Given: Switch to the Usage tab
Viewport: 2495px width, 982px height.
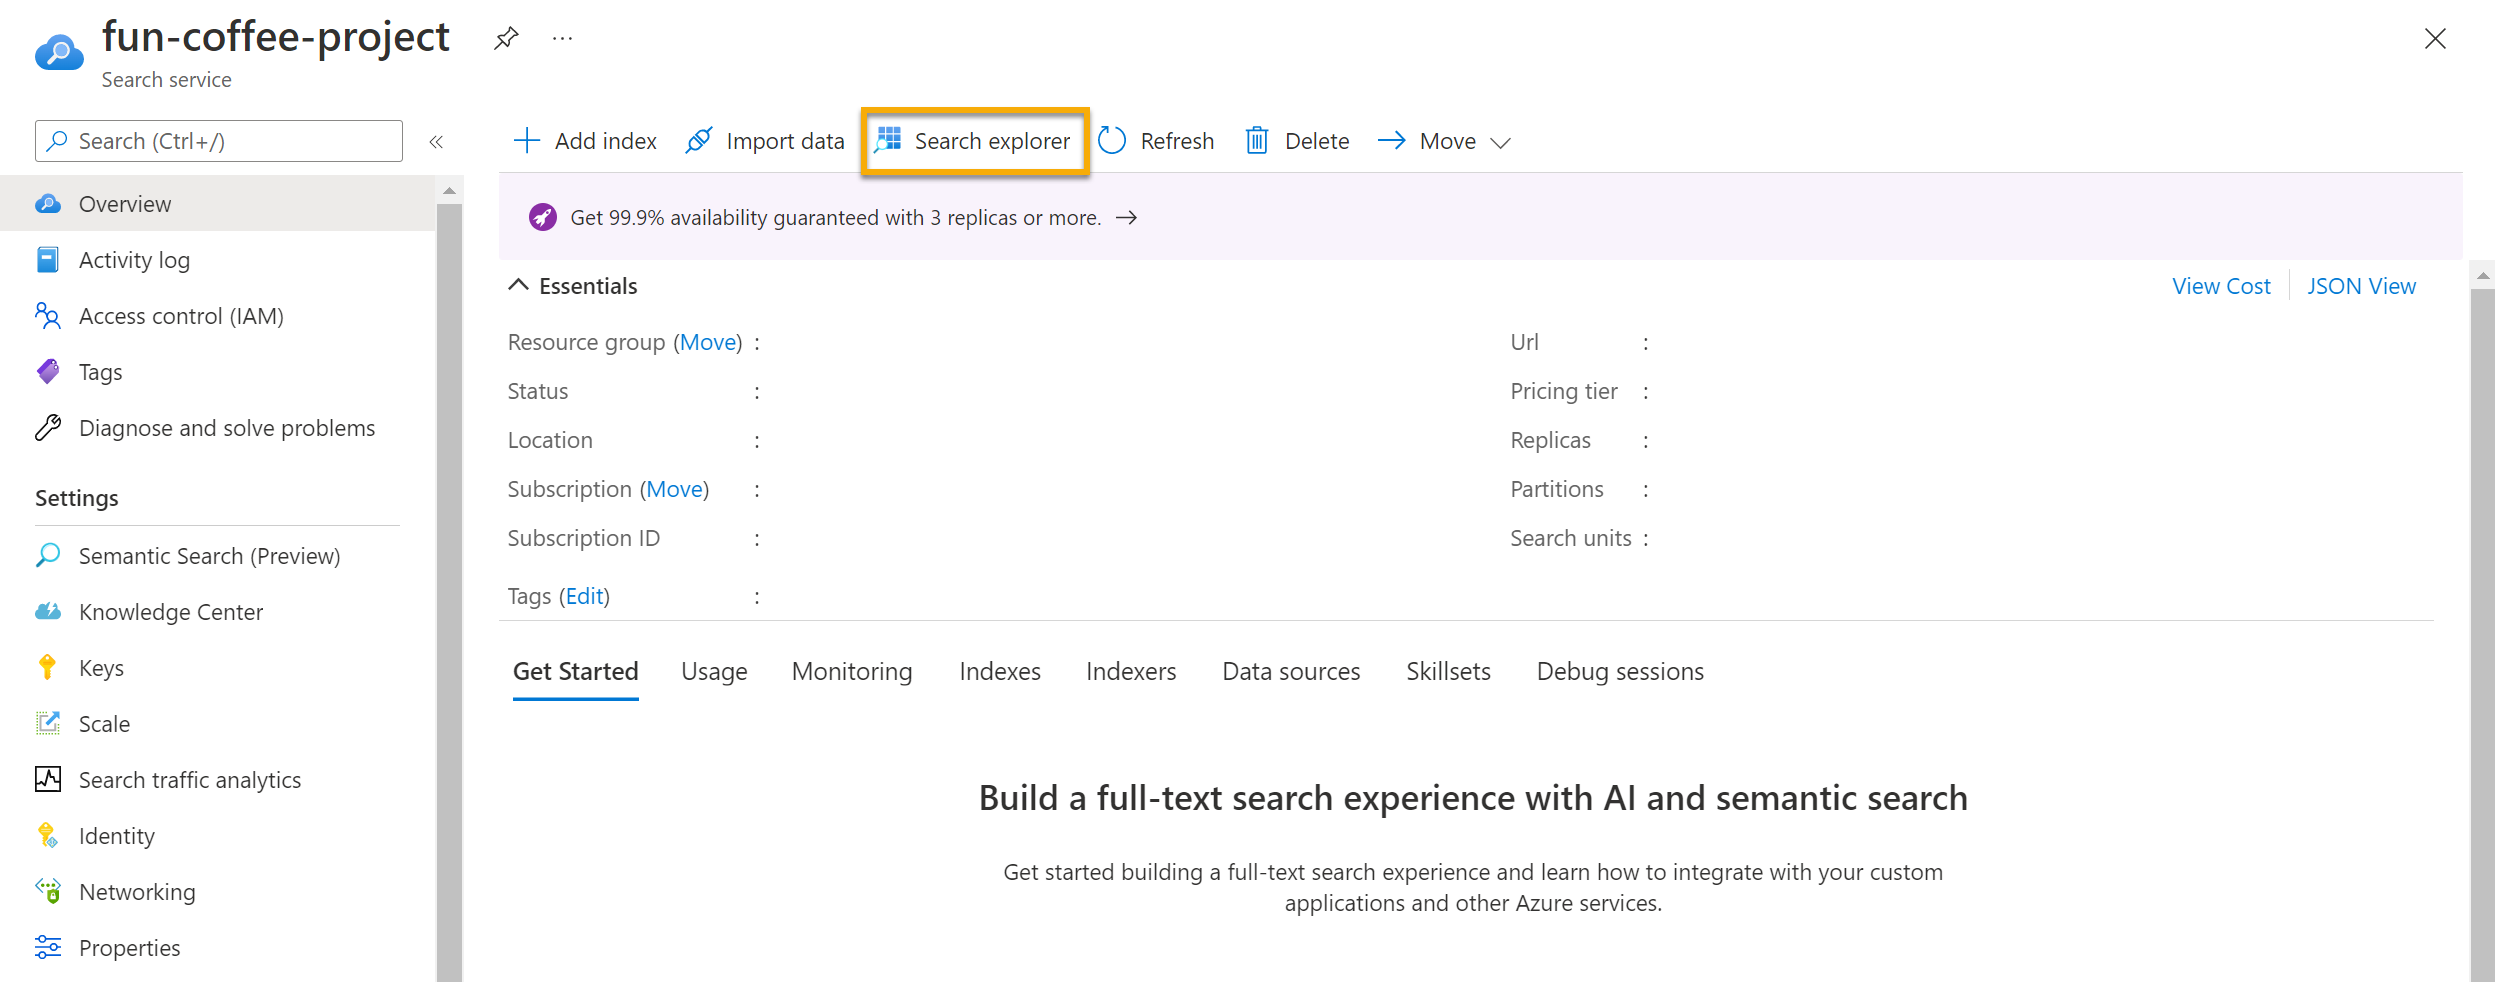Looking at the screenshot, I should tap(714, 672).
